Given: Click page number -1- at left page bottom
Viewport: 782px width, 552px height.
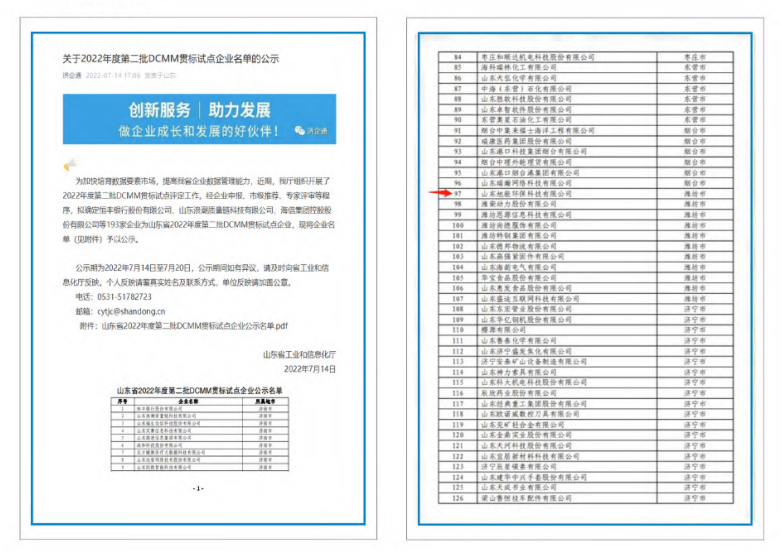Looking at the screenshot, I should [198, 488].
